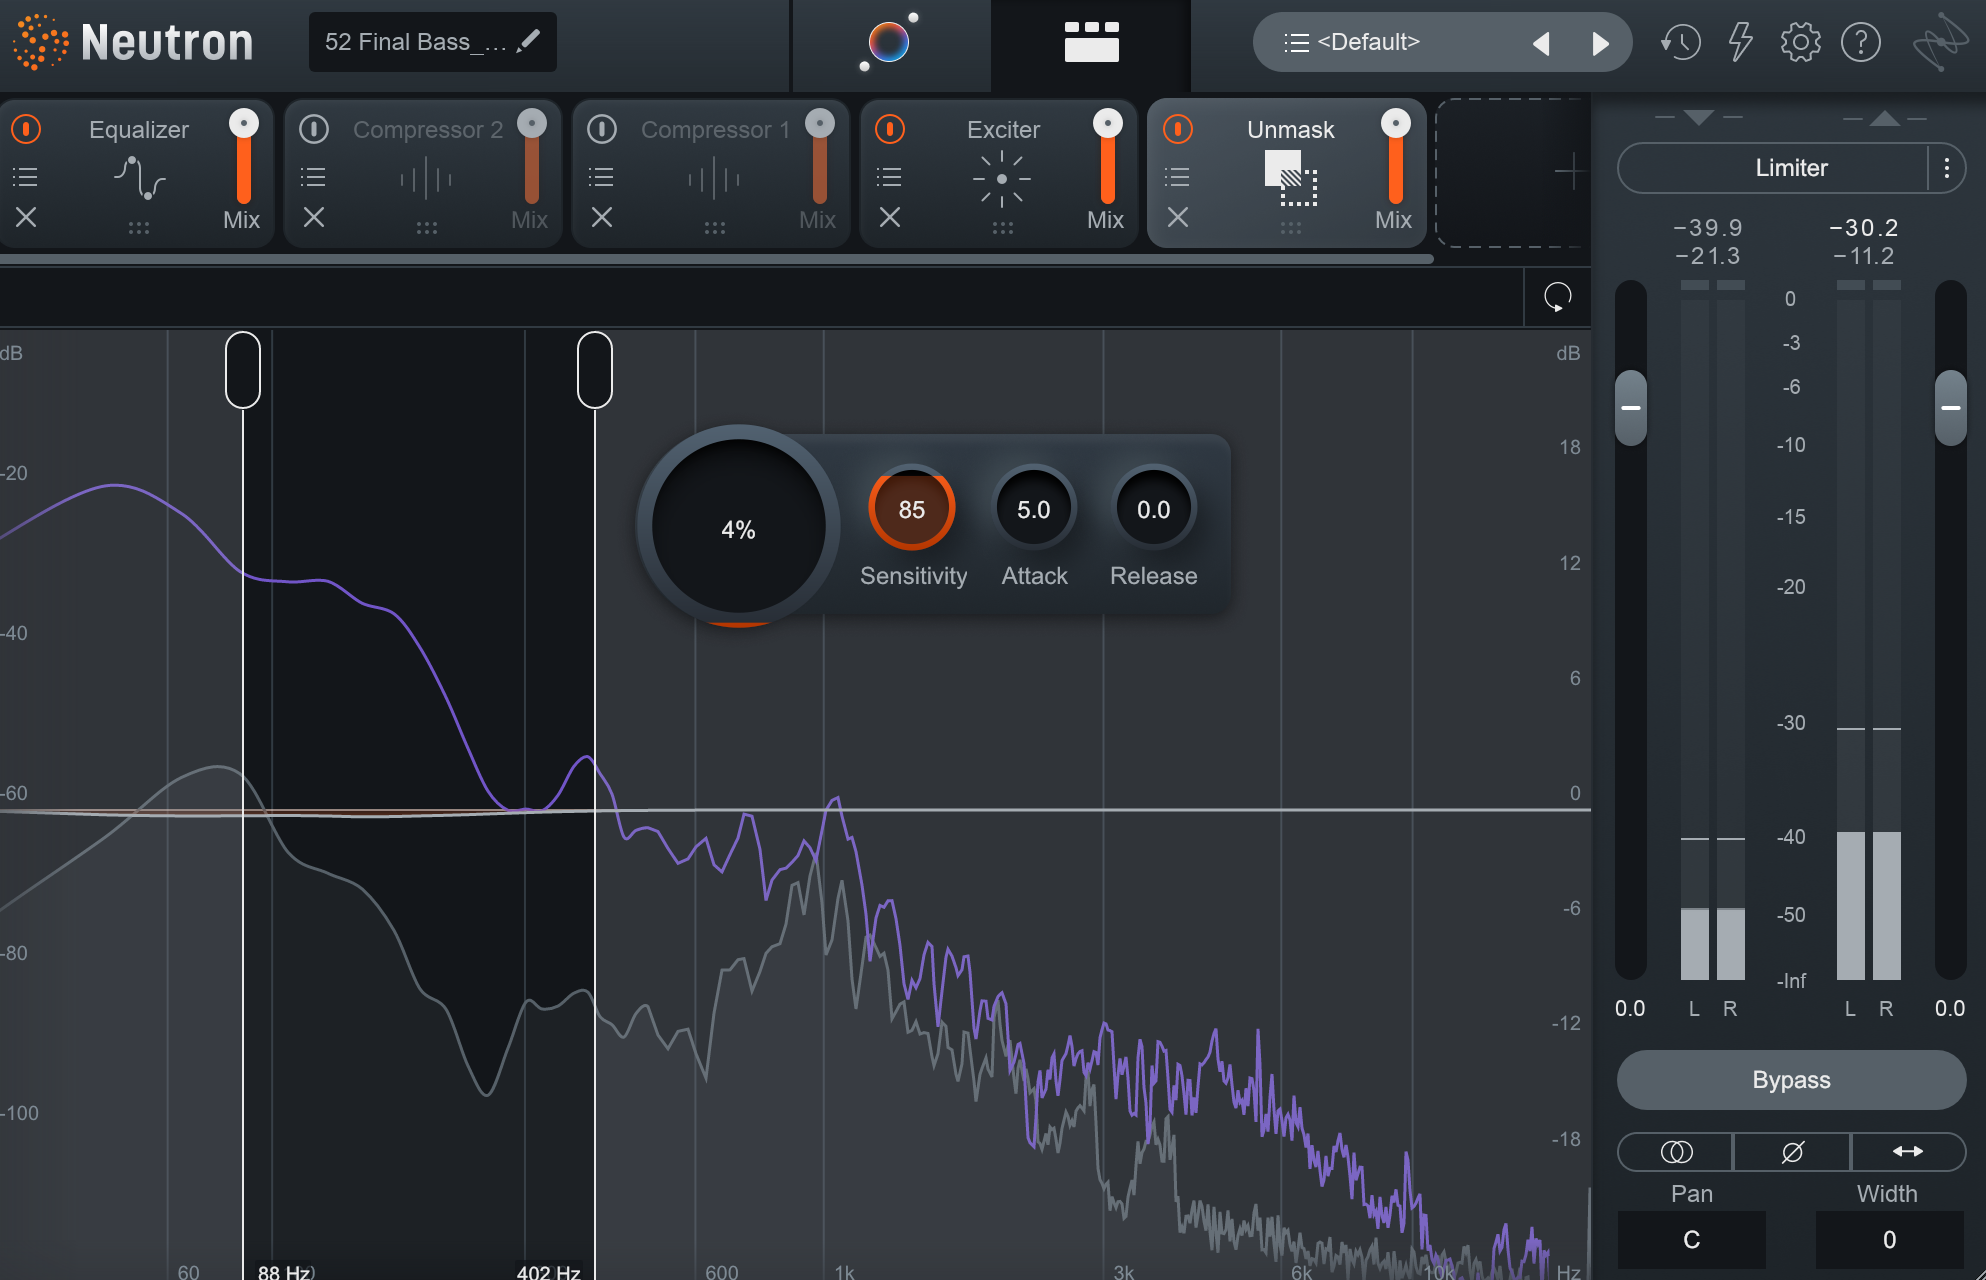Remove the Equalizer module
The image size is (1986, 1280).
click(26, 217)
